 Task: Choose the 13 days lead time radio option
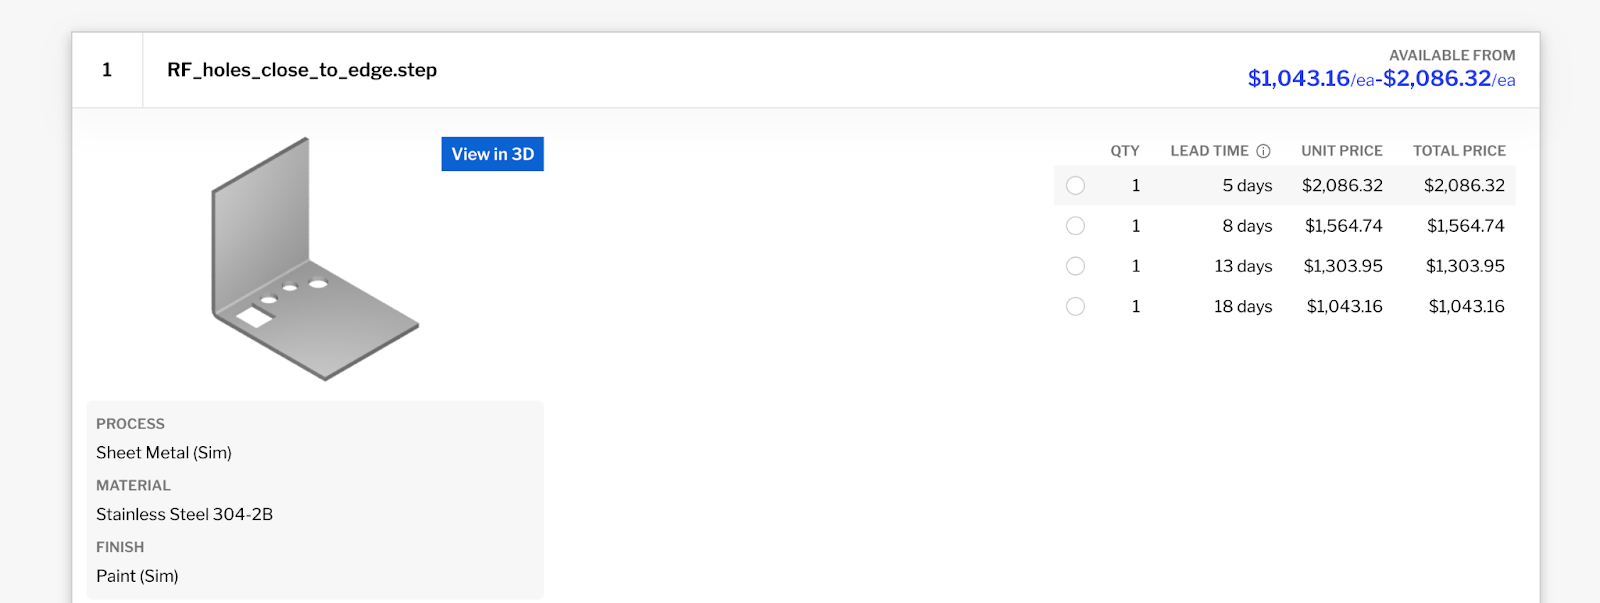click(1075, 266)
